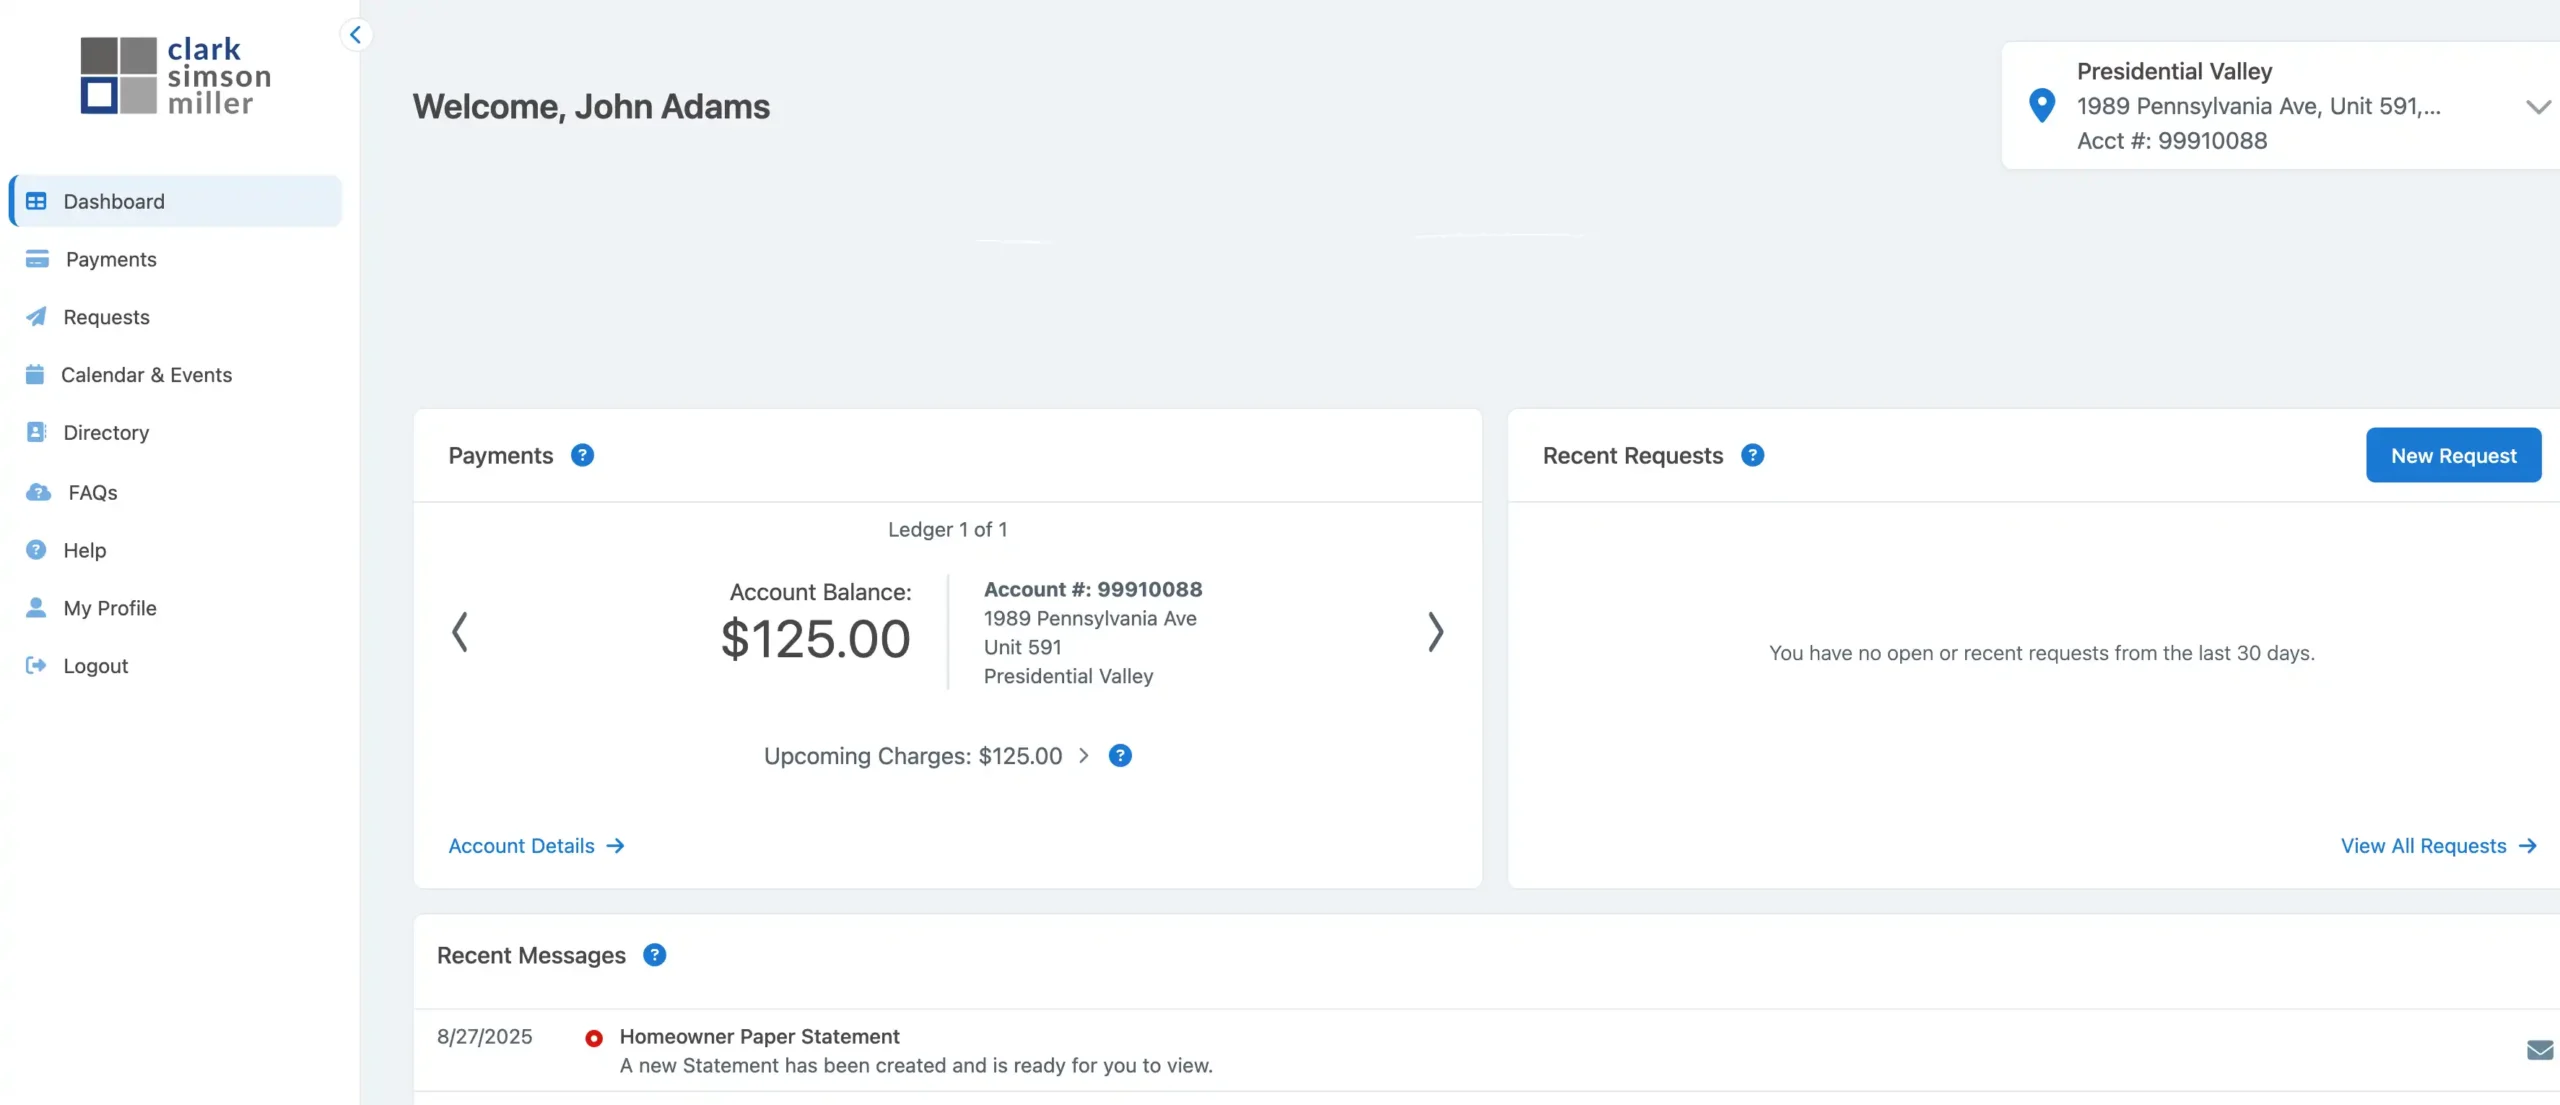Click the help icon beside Recent Messages
This screenshot has width=2560, height=1105.
(x=654, y=955)
